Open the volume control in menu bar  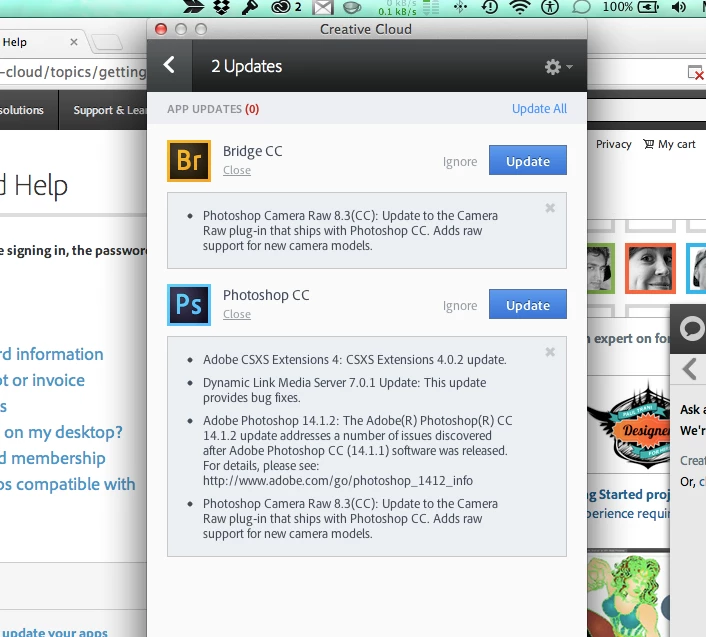(x=678, y=7)
